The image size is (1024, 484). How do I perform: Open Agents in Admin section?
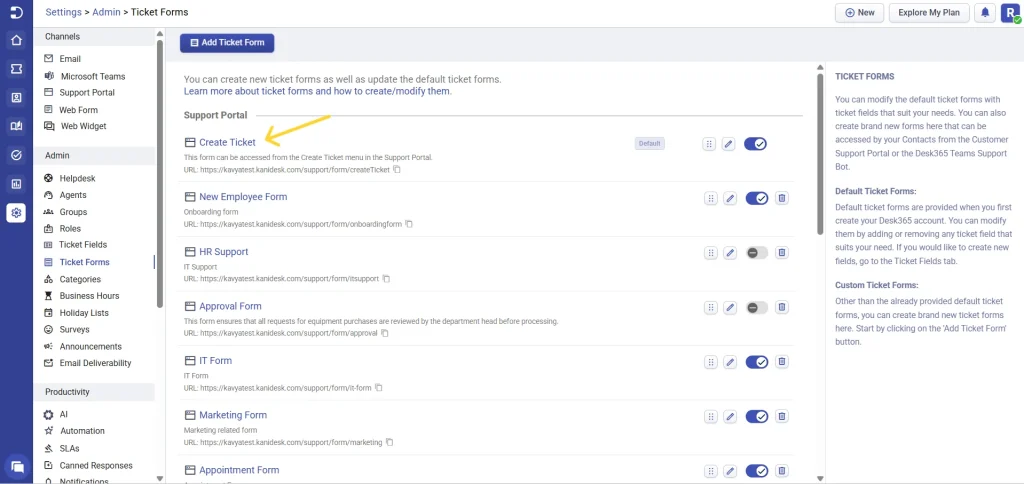point(72,195)
